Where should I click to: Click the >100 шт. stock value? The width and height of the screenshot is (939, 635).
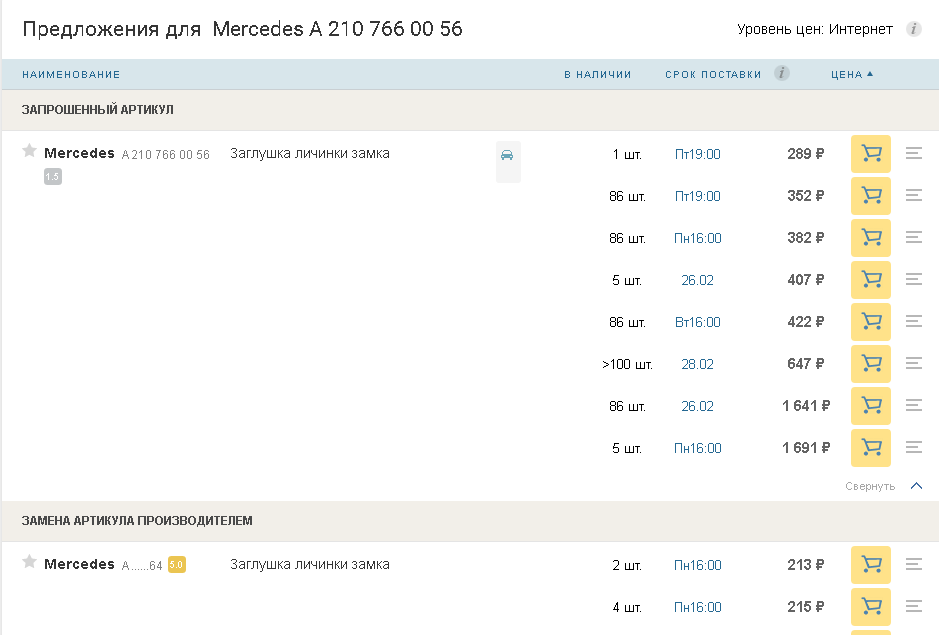(x=627, y=364)
